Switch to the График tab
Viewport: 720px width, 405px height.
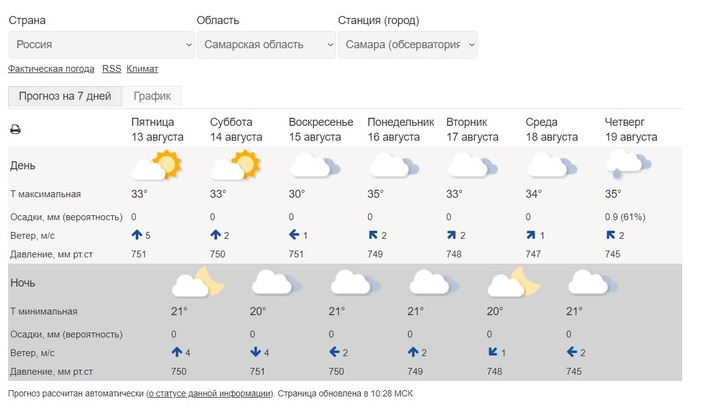(x=152, y=96)
